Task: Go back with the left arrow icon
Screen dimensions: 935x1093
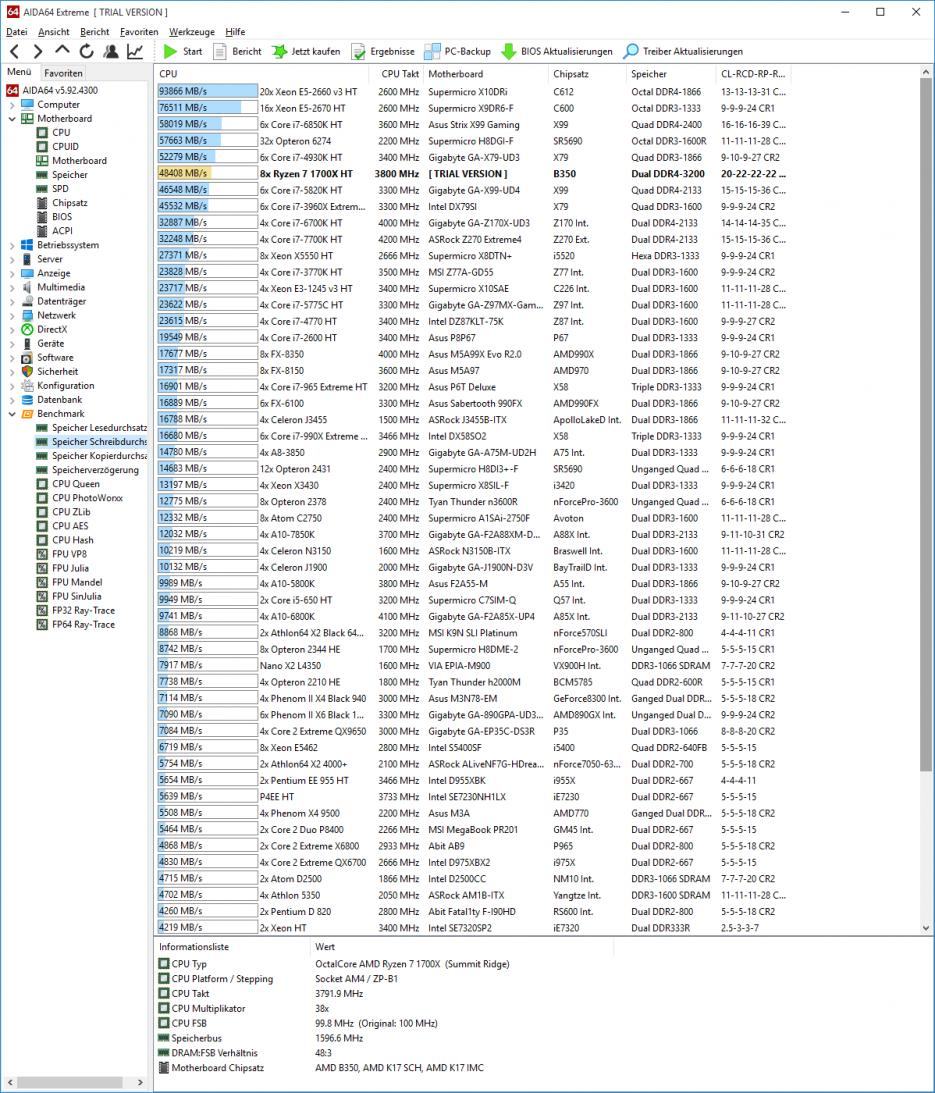Action: coord(15,51)
